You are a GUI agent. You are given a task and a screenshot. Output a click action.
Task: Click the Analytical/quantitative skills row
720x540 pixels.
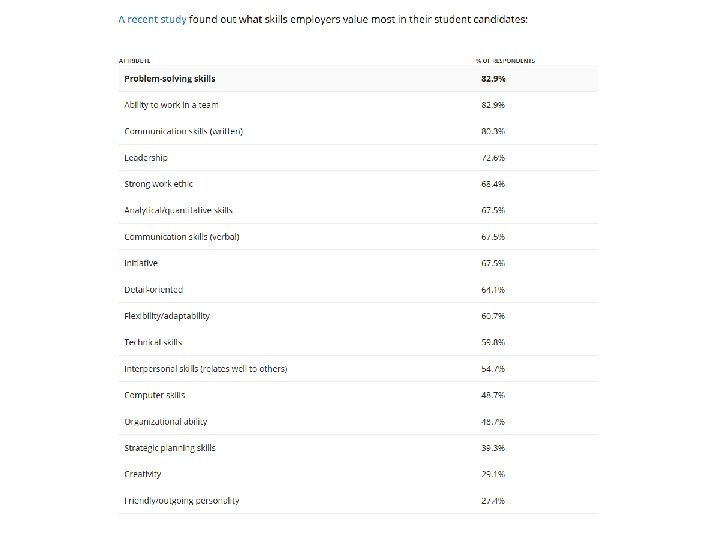(178, 210)
